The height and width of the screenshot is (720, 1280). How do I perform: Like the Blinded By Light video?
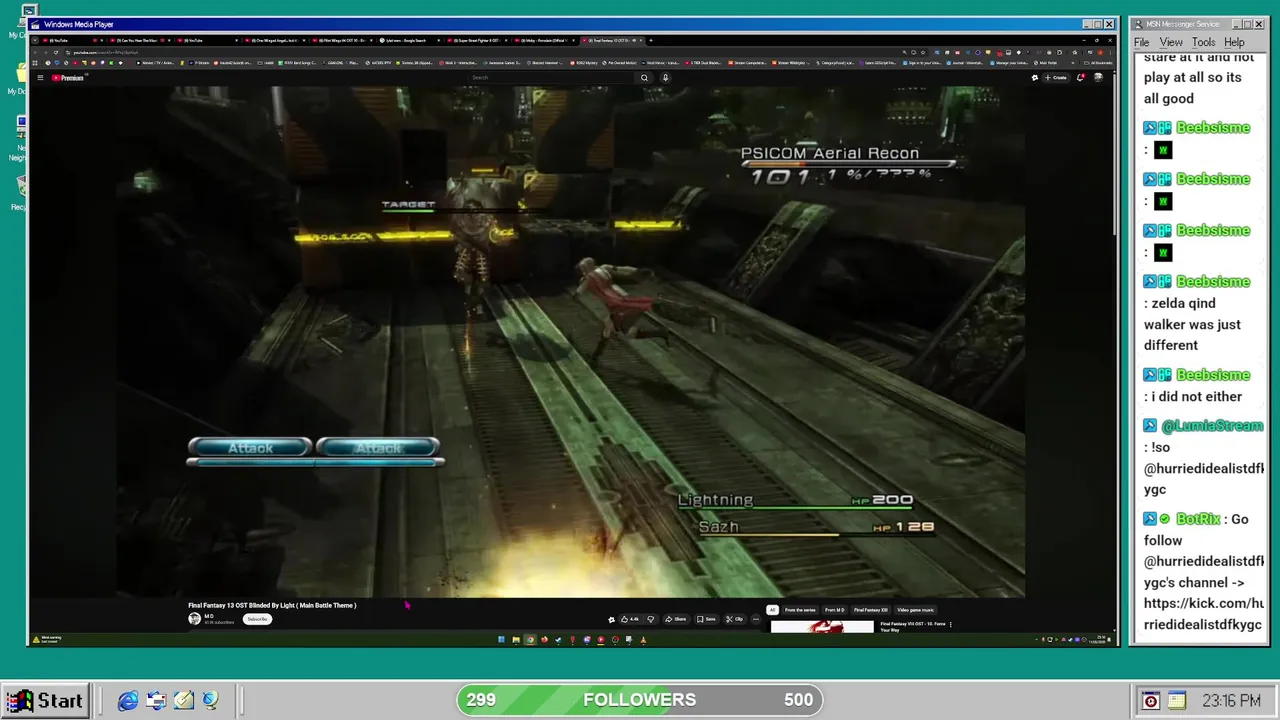point(630,619)
